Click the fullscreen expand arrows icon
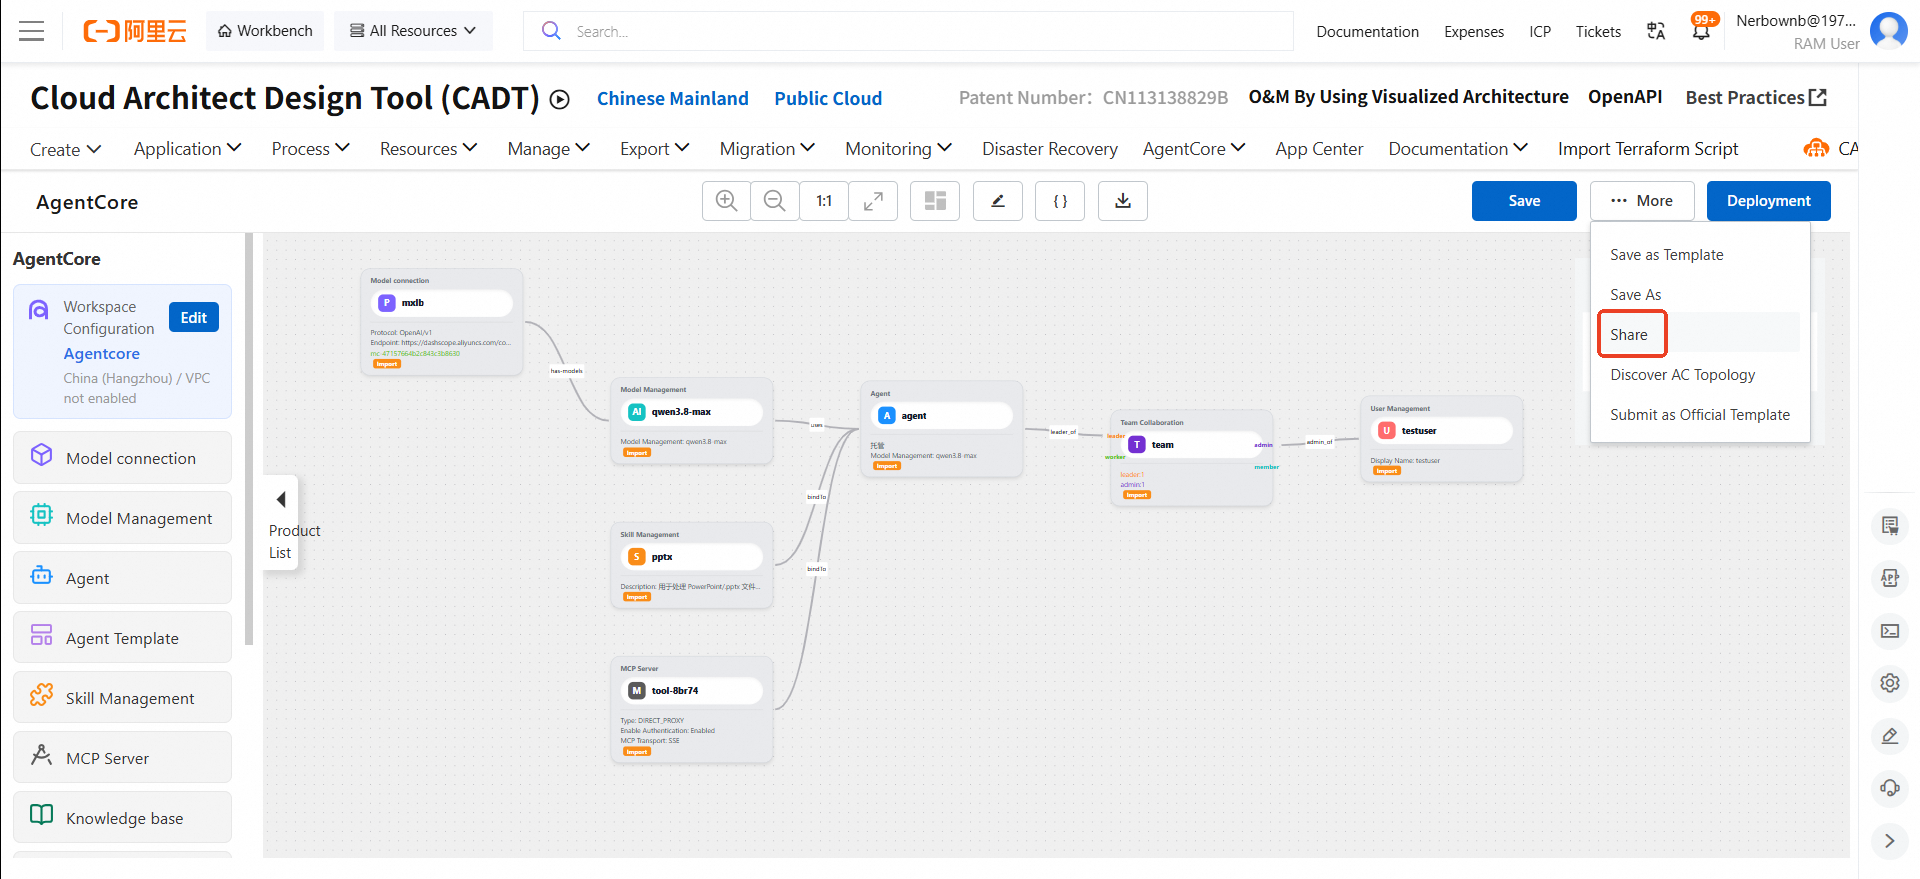The image size is (1920, 879). tap(873, 201)
